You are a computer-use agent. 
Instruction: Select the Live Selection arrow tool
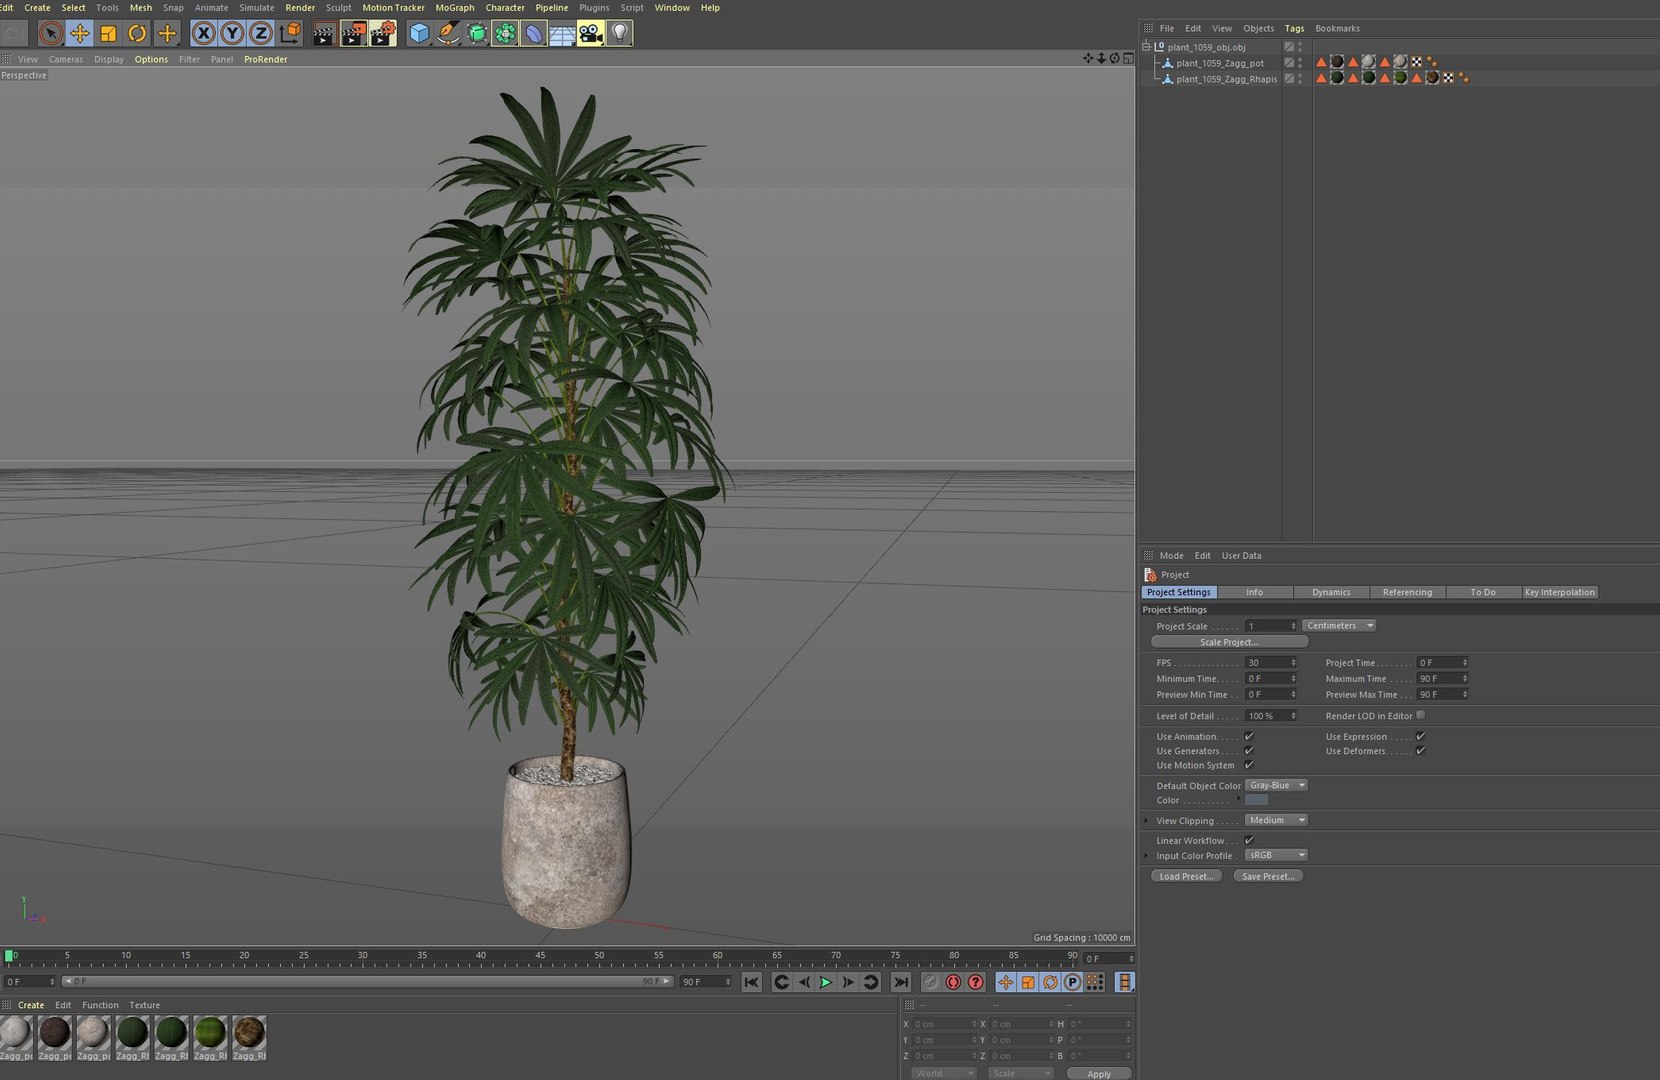point(50,33)
